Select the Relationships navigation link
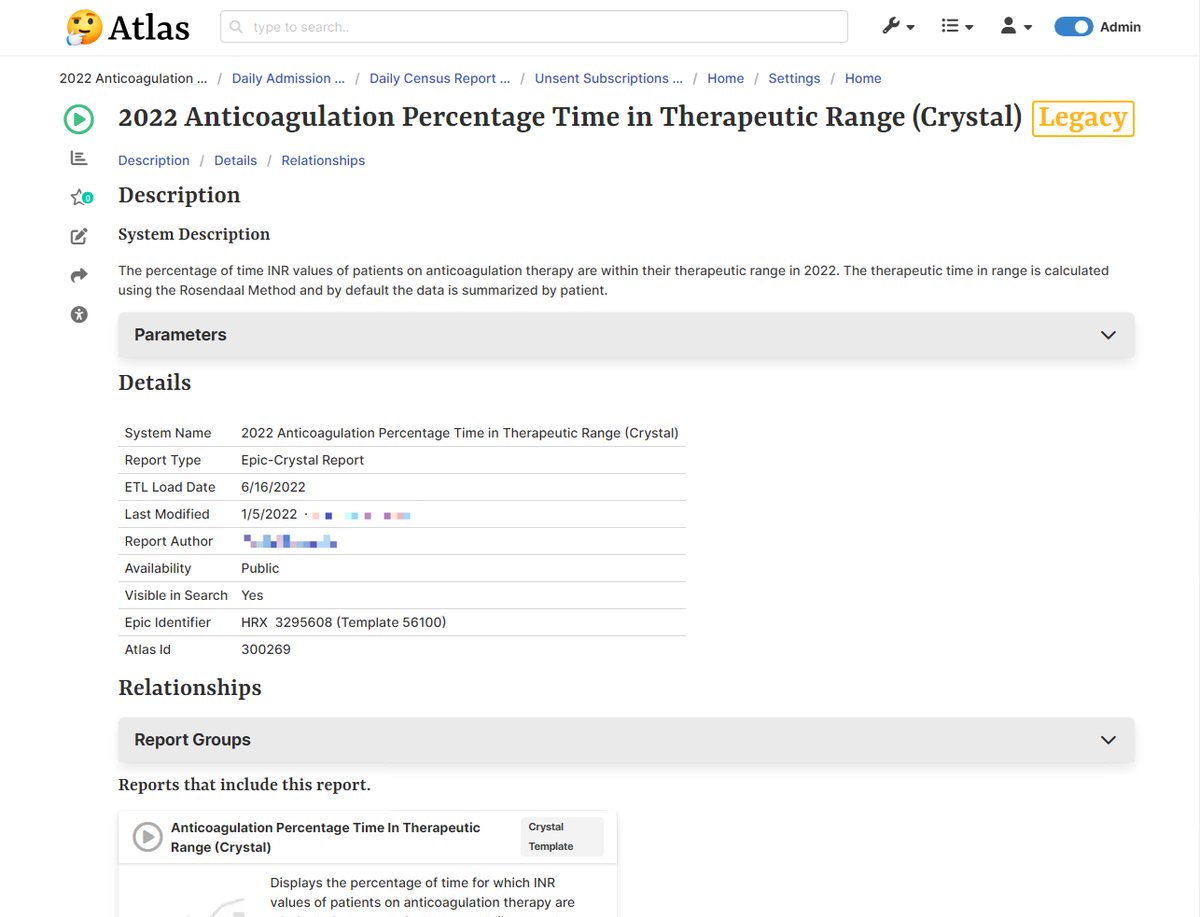This screenshot has width=1200, height=917. [x=323, y=160]
